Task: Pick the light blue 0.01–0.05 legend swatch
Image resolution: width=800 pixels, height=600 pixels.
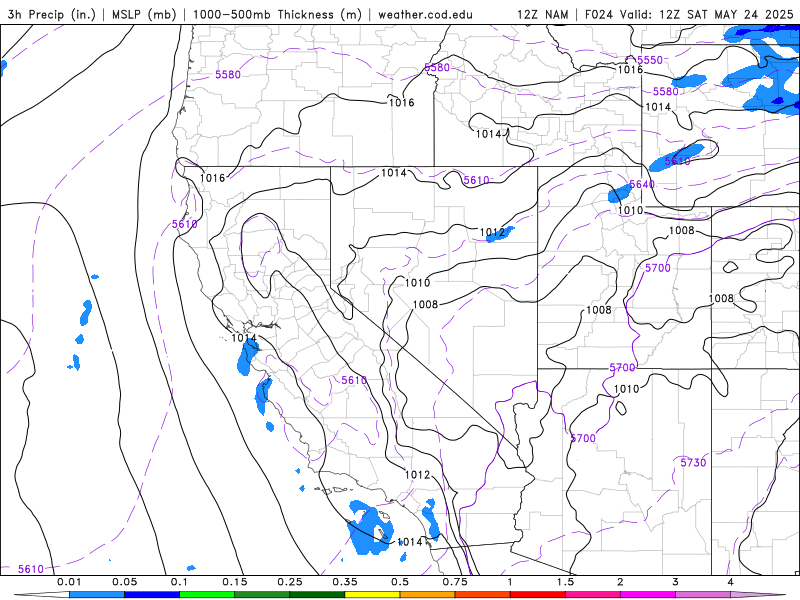Action: click(x=96, y=595)
